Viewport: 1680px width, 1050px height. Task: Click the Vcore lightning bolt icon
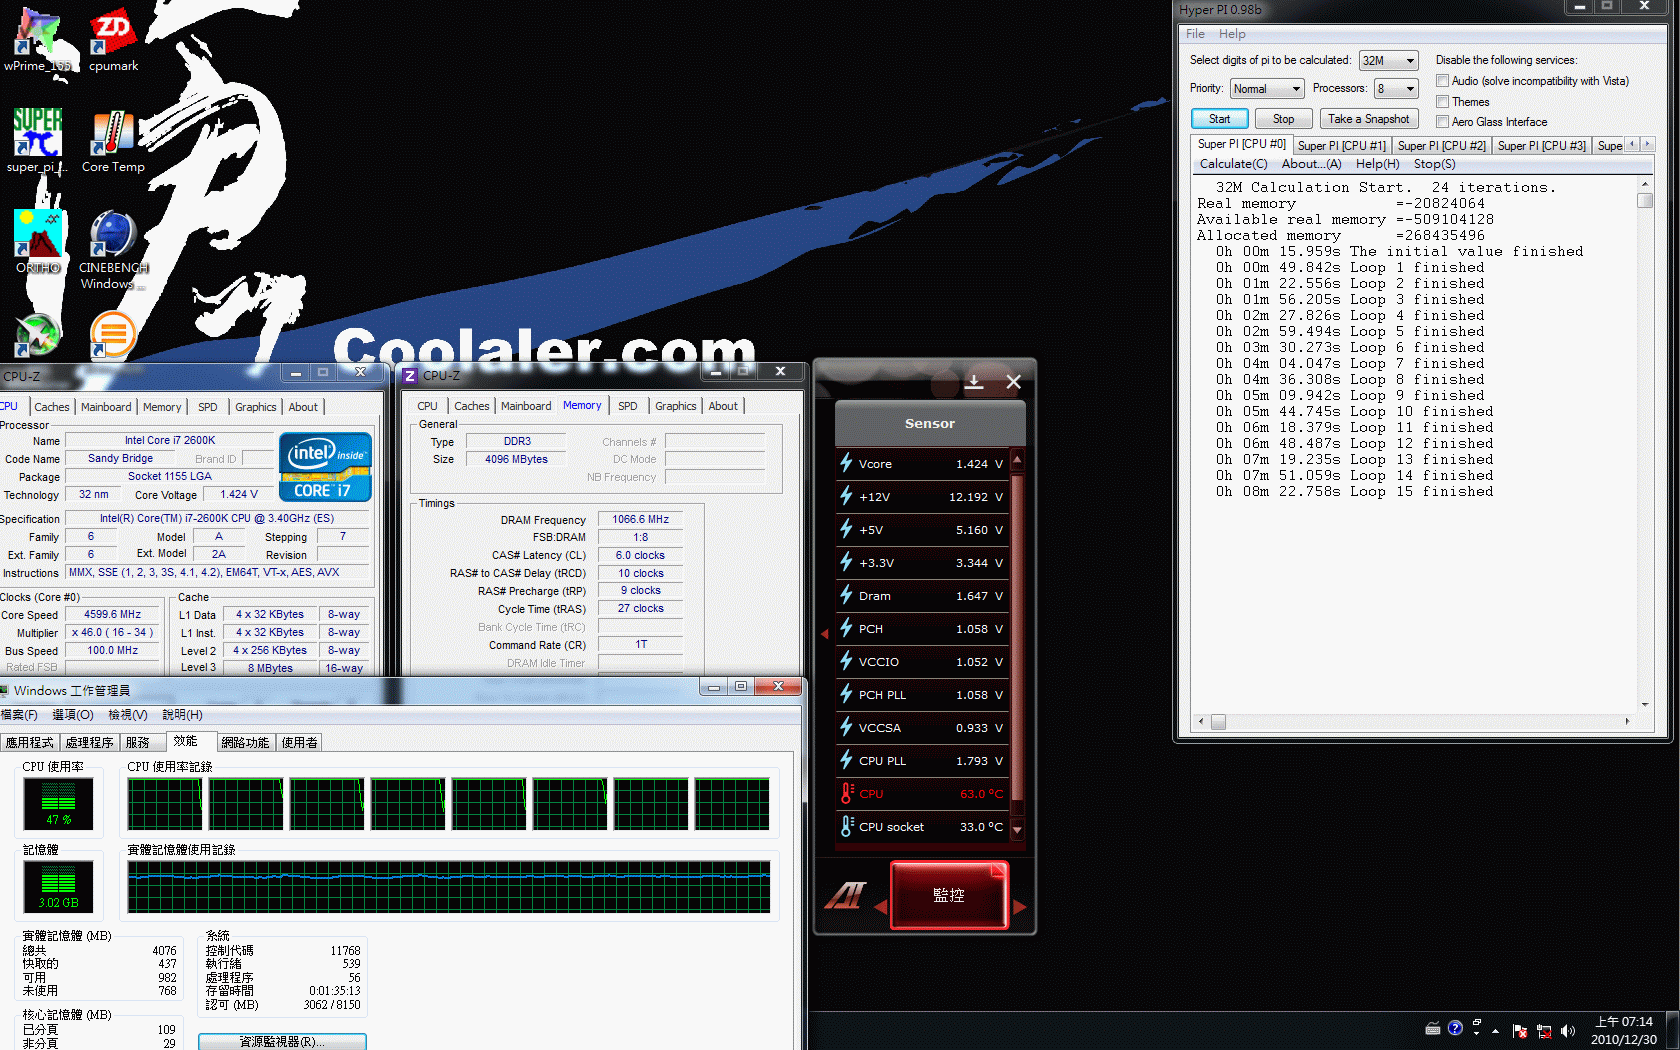846,463
